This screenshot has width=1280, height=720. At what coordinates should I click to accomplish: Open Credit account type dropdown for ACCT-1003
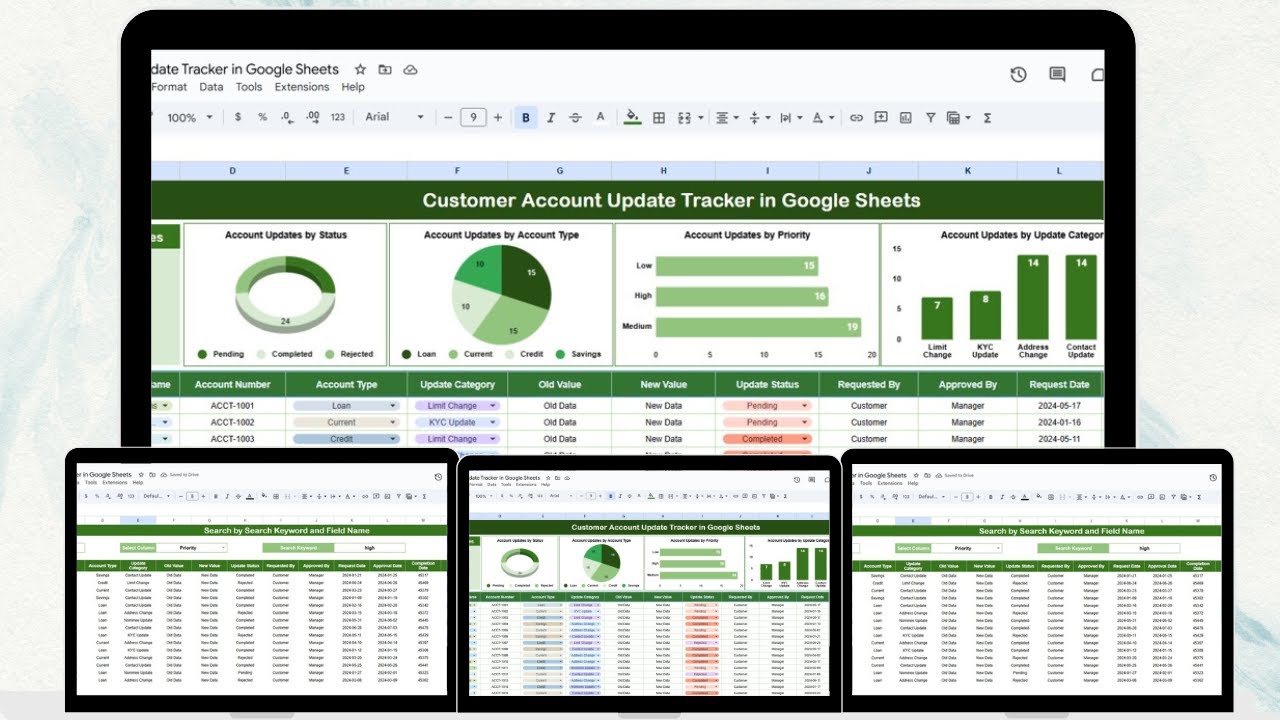(345, 439)
